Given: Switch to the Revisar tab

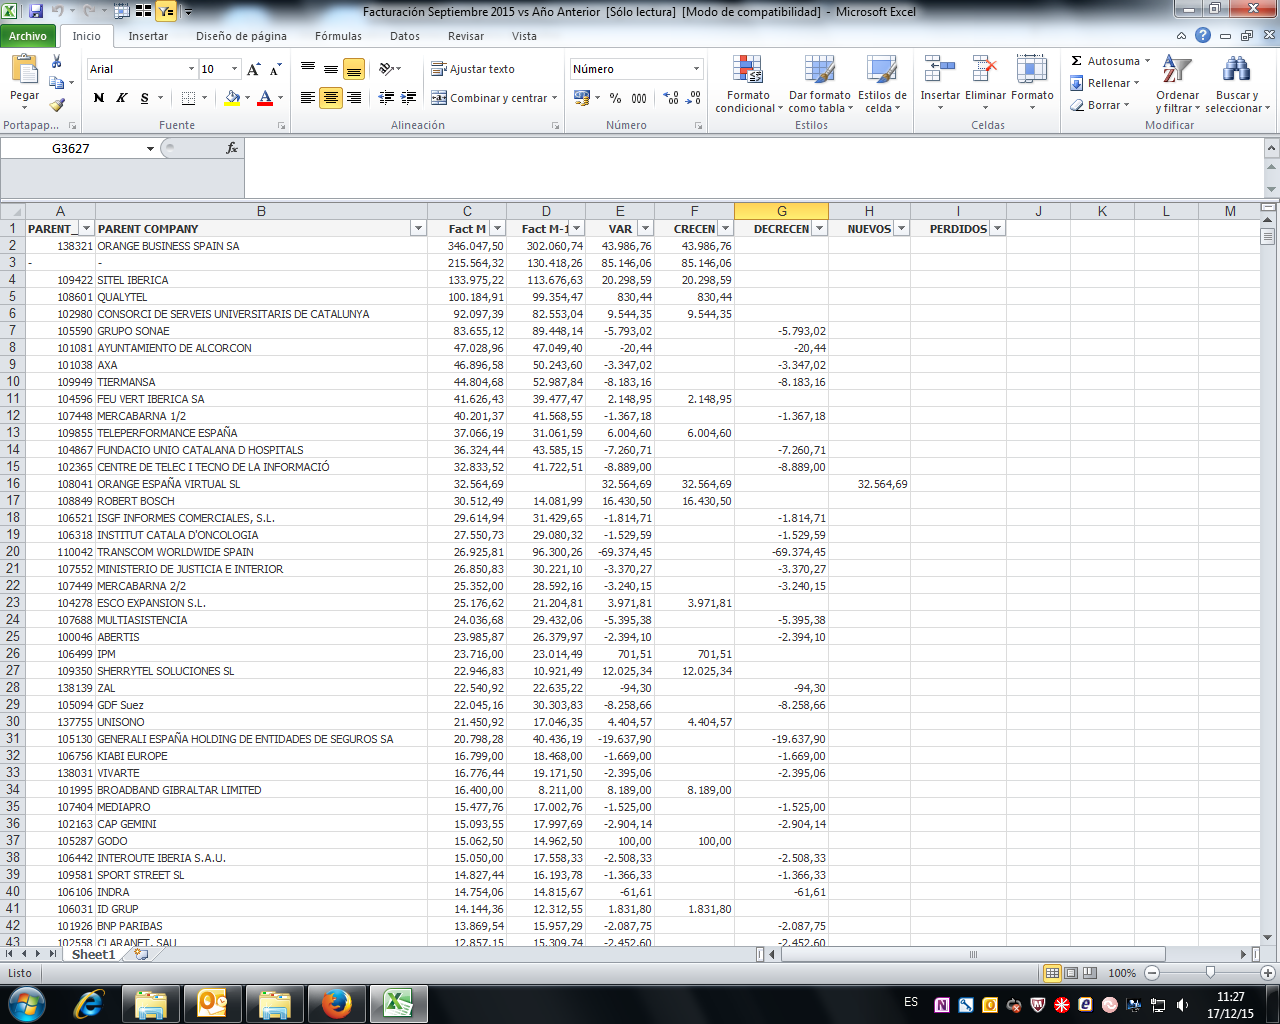Looking at the screenshot, I should pyautogui.click(x=466, y=36).
